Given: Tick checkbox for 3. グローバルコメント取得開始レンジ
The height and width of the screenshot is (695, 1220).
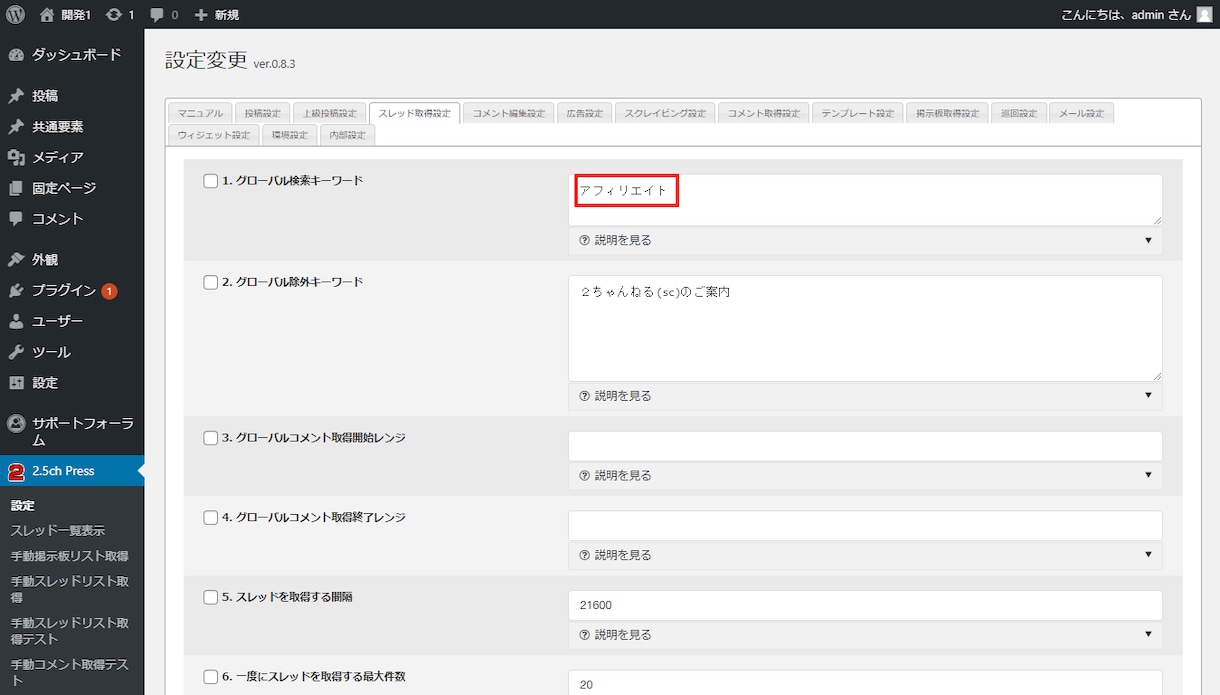Looking at the screenshot, I should click(x=211, y=438).
